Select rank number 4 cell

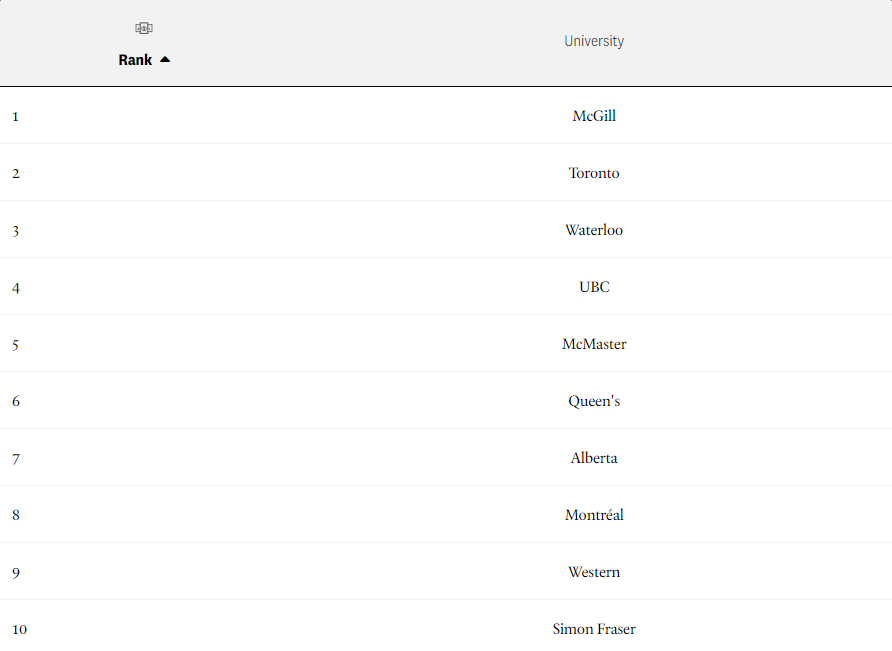tap(16, 288)
